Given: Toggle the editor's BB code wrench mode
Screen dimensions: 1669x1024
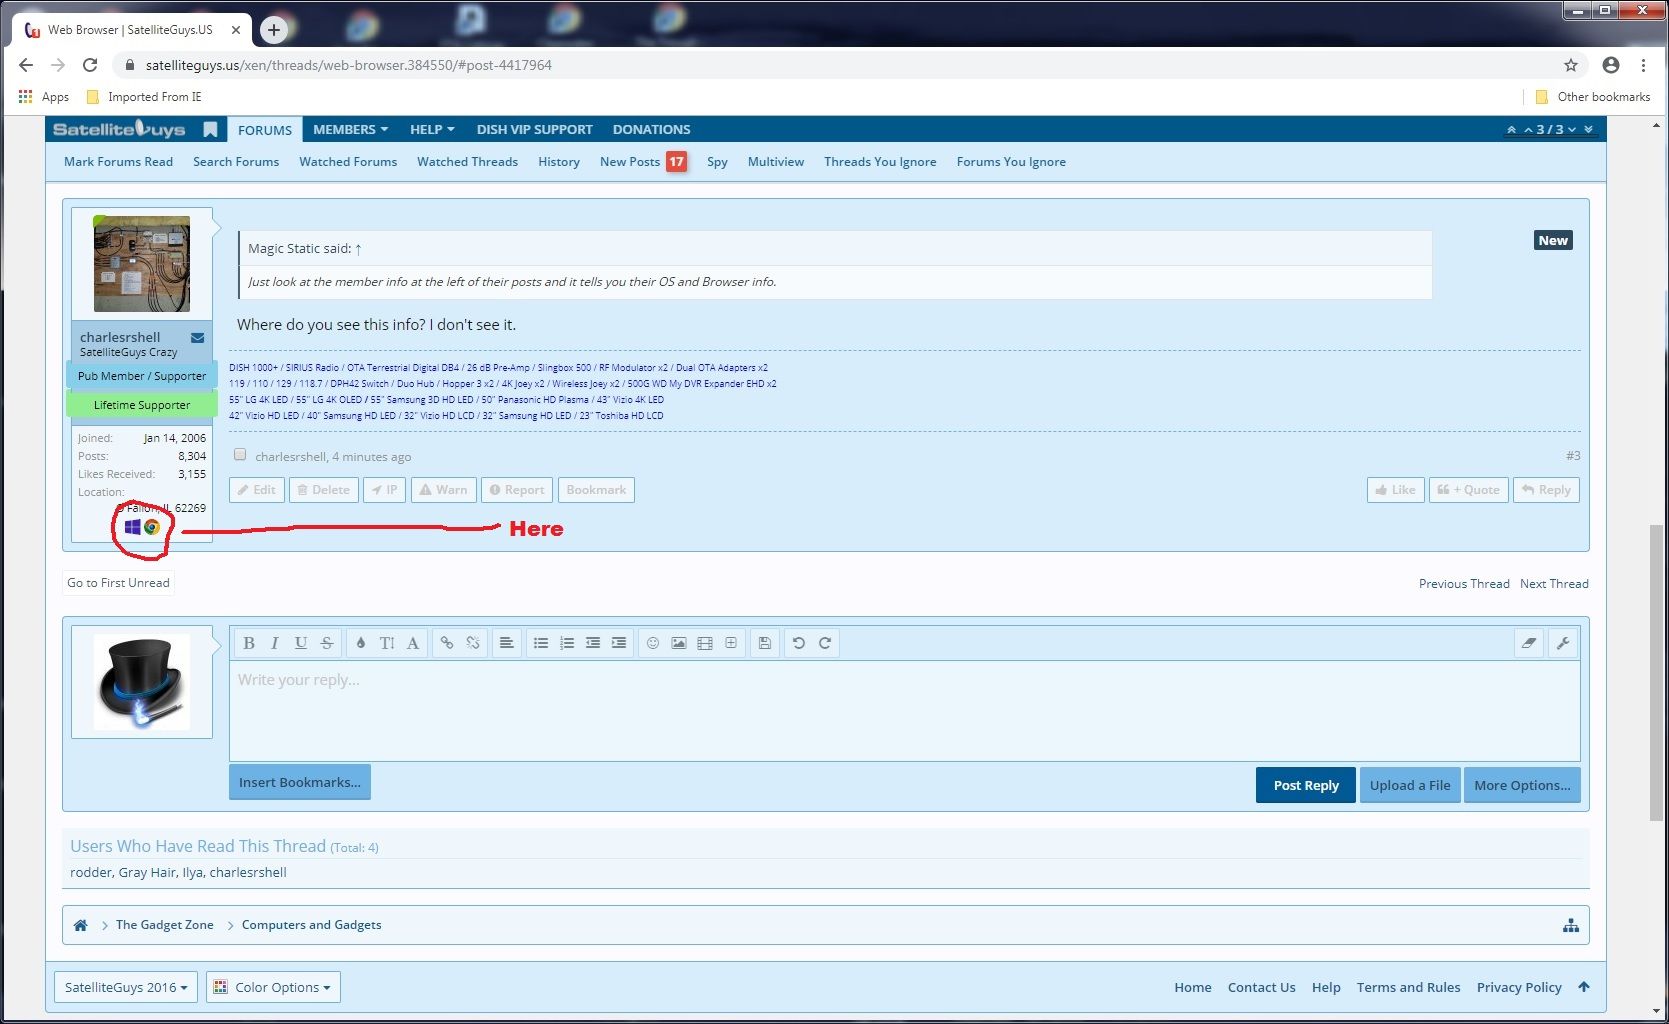Looking at the screenshot, I should tap(1563, 643).
